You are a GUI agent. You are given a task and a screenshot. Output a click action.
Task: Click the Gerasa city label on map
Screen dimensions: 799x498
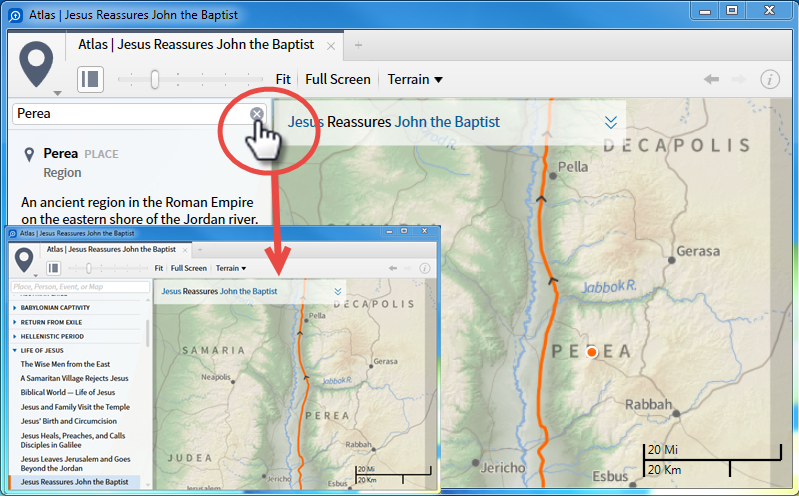point(698,251)
